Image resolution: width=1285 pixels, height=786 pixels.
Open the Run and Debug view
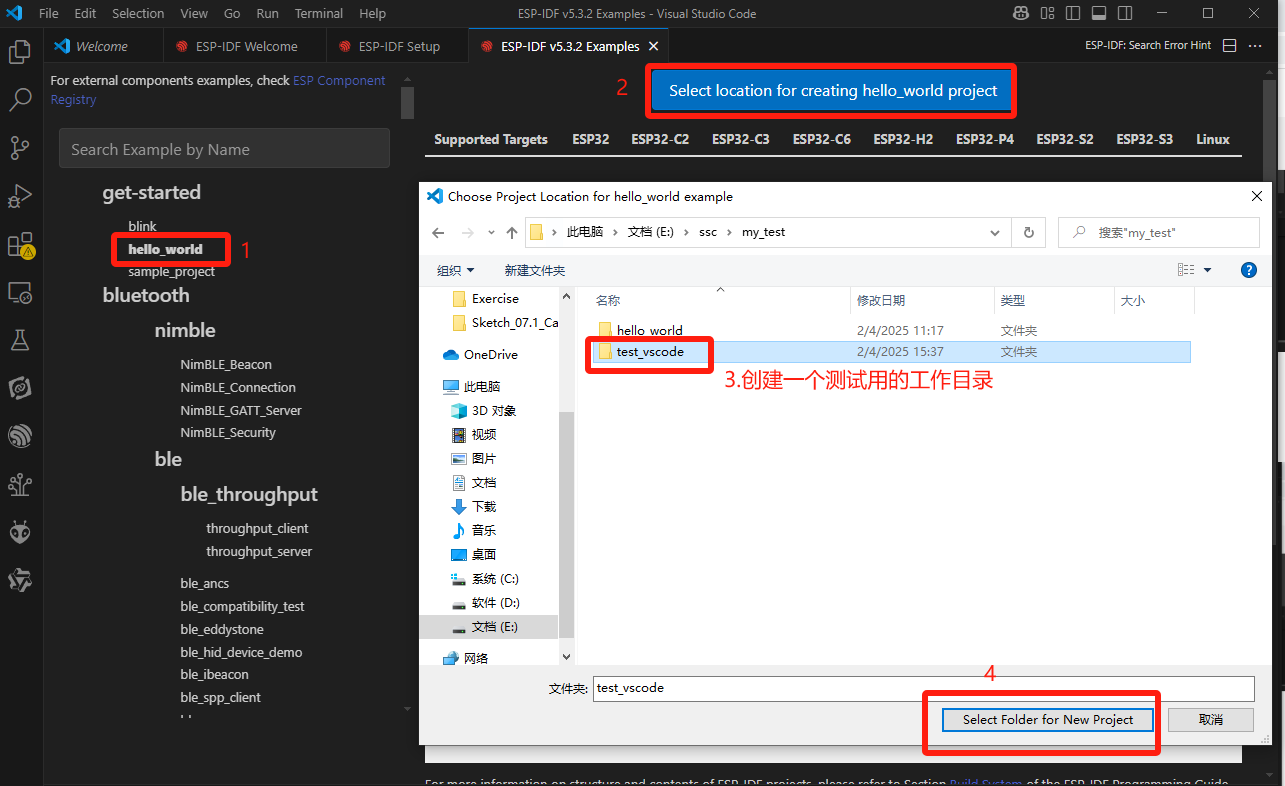pyautogui.click(x=20, y=196)
